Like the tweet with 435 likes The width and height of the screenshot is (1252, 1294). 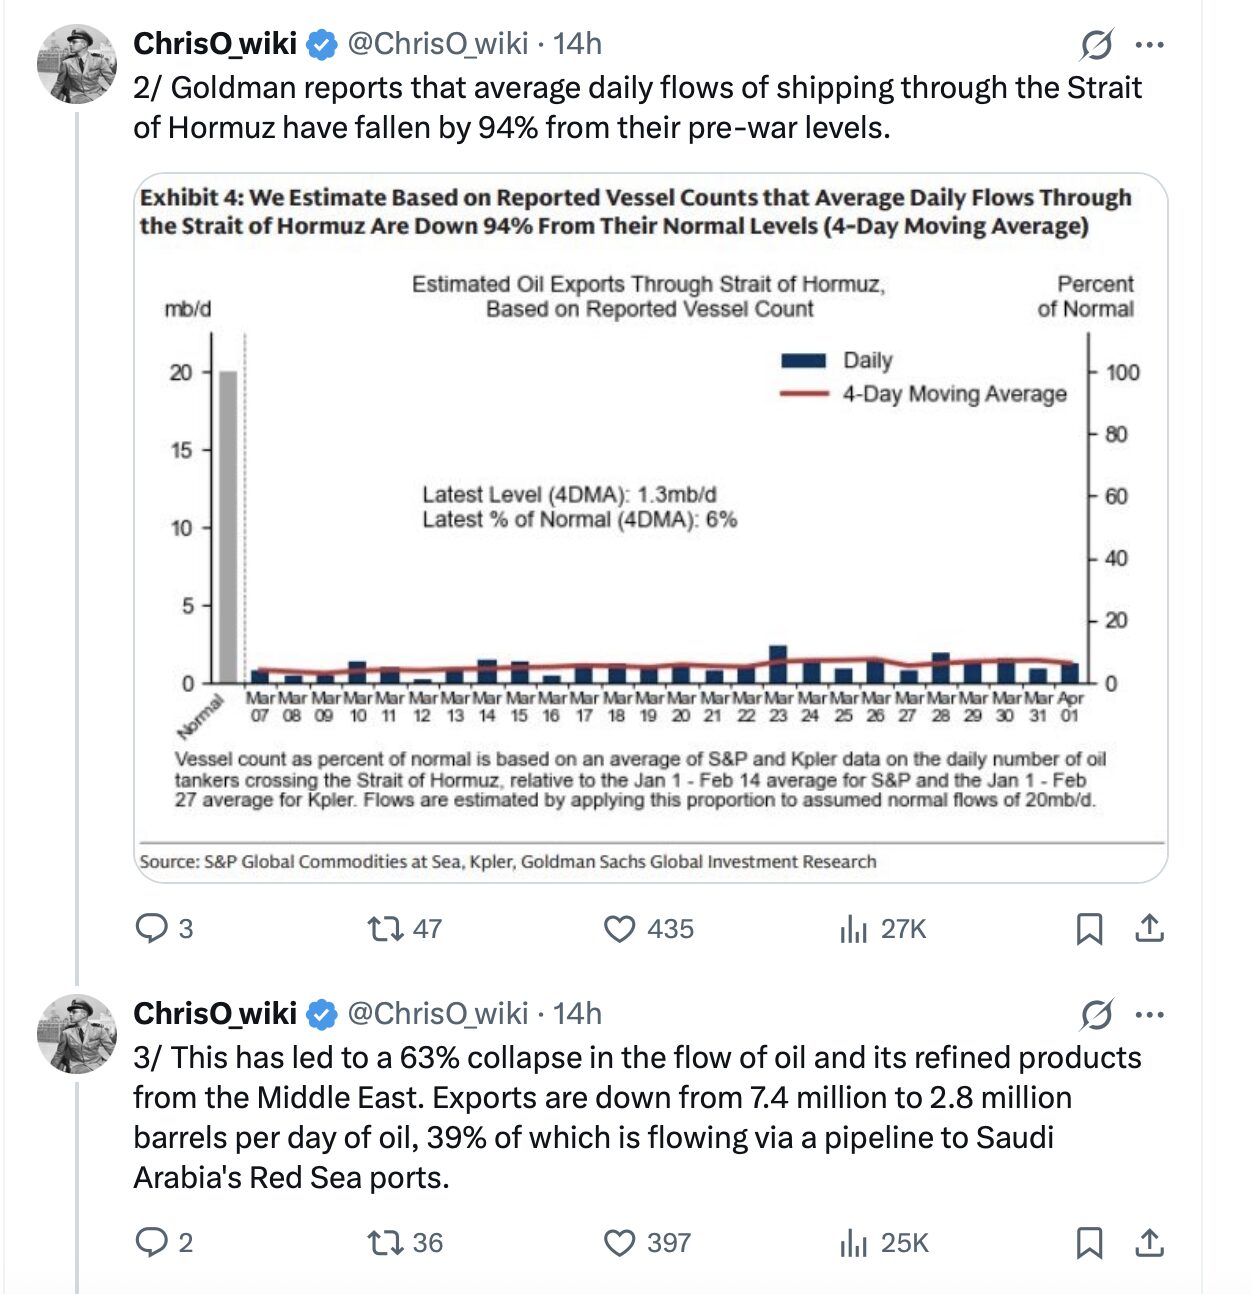pyautogui.click(x=620, y=929)
